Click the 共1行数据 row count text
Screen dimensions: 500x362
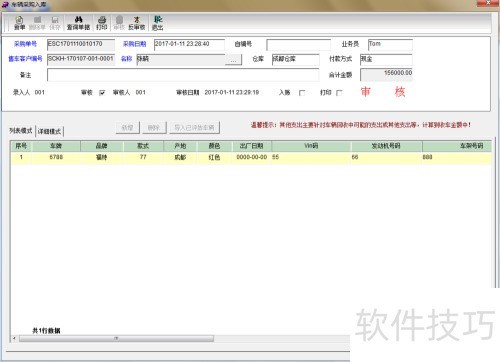46,331
